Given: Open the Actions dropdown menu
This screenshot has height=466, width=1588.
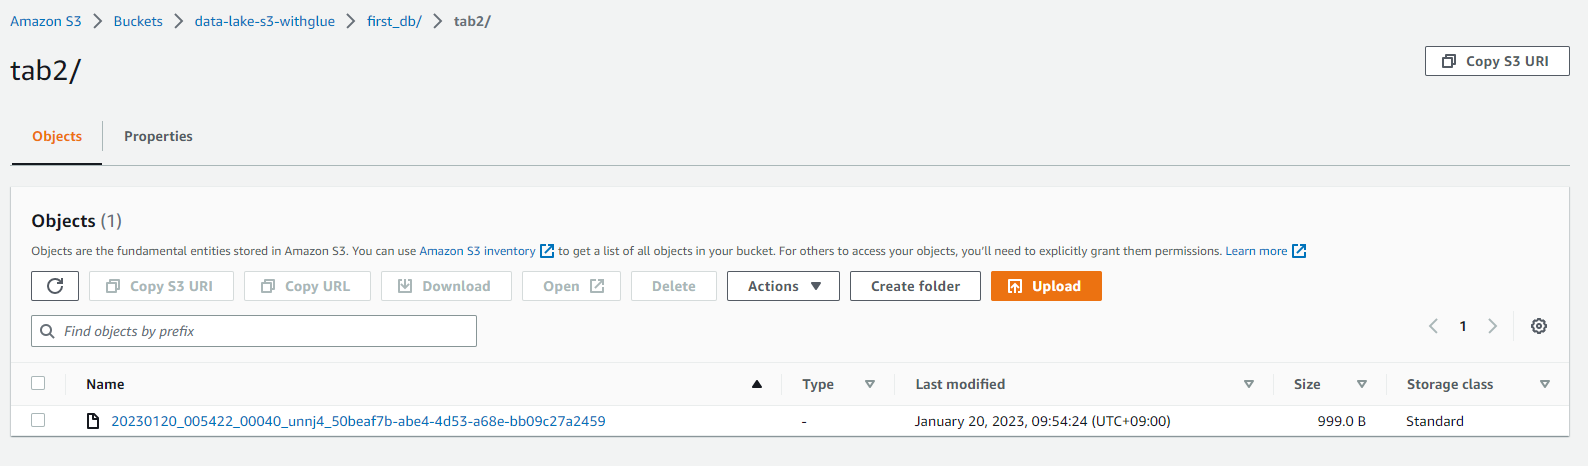Looking at the screenshot, I should tap(783, 286).
